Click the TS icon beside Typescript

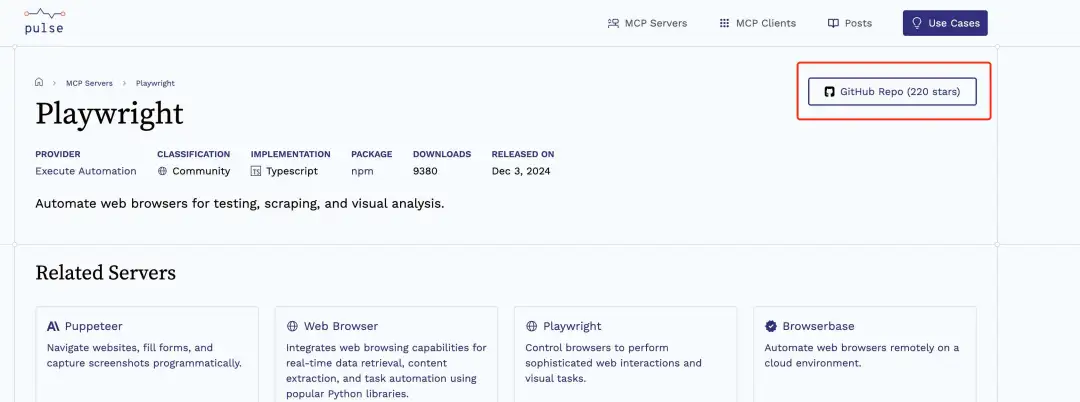pyautogui.click(x=256, y=171)
